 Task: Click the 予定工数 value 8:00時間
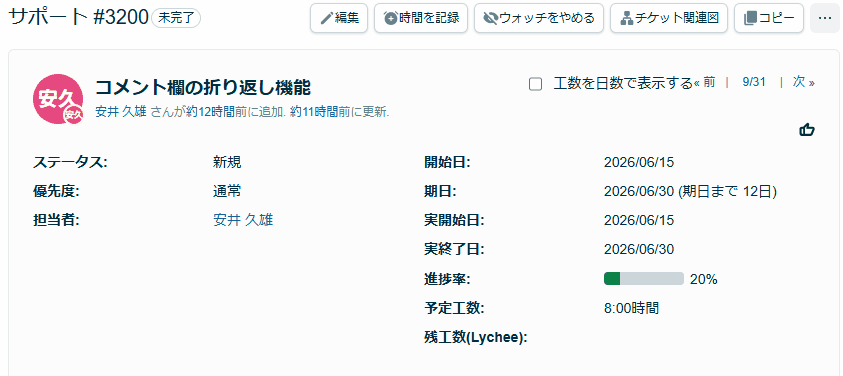coord(632,308)
